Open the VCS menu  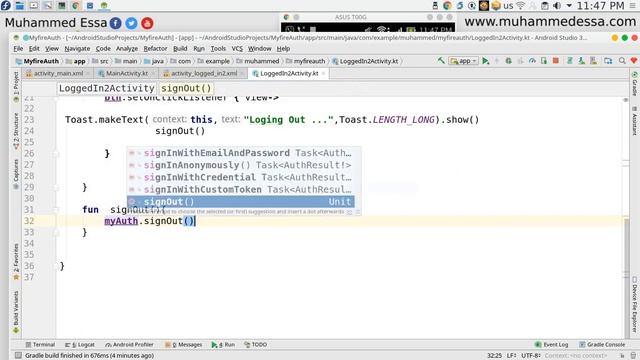pyautogui.click(x=237, y=49)
